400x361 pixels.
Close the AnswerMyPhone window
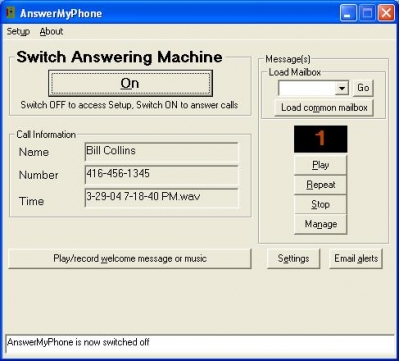coord(386,13)
